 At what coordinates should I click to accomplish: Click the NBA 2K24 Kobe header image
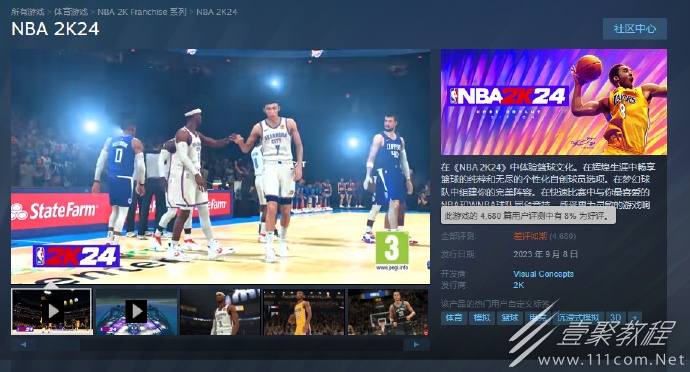pos(554,102)
